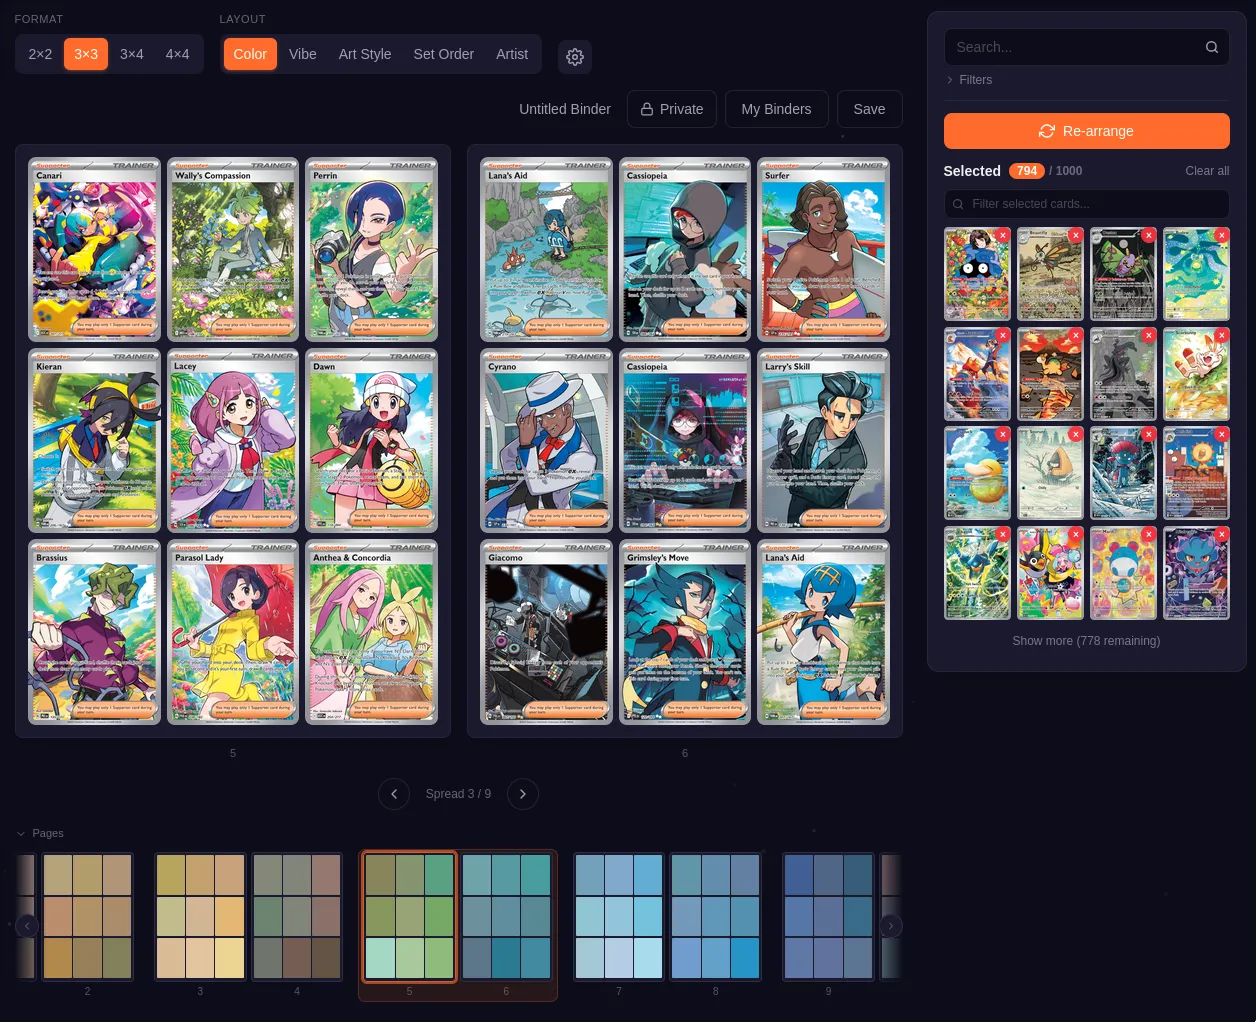Show more selected cards (778 remaining)
This screenshot has height=1022, width=1256.
click(x=1086, y=641)
